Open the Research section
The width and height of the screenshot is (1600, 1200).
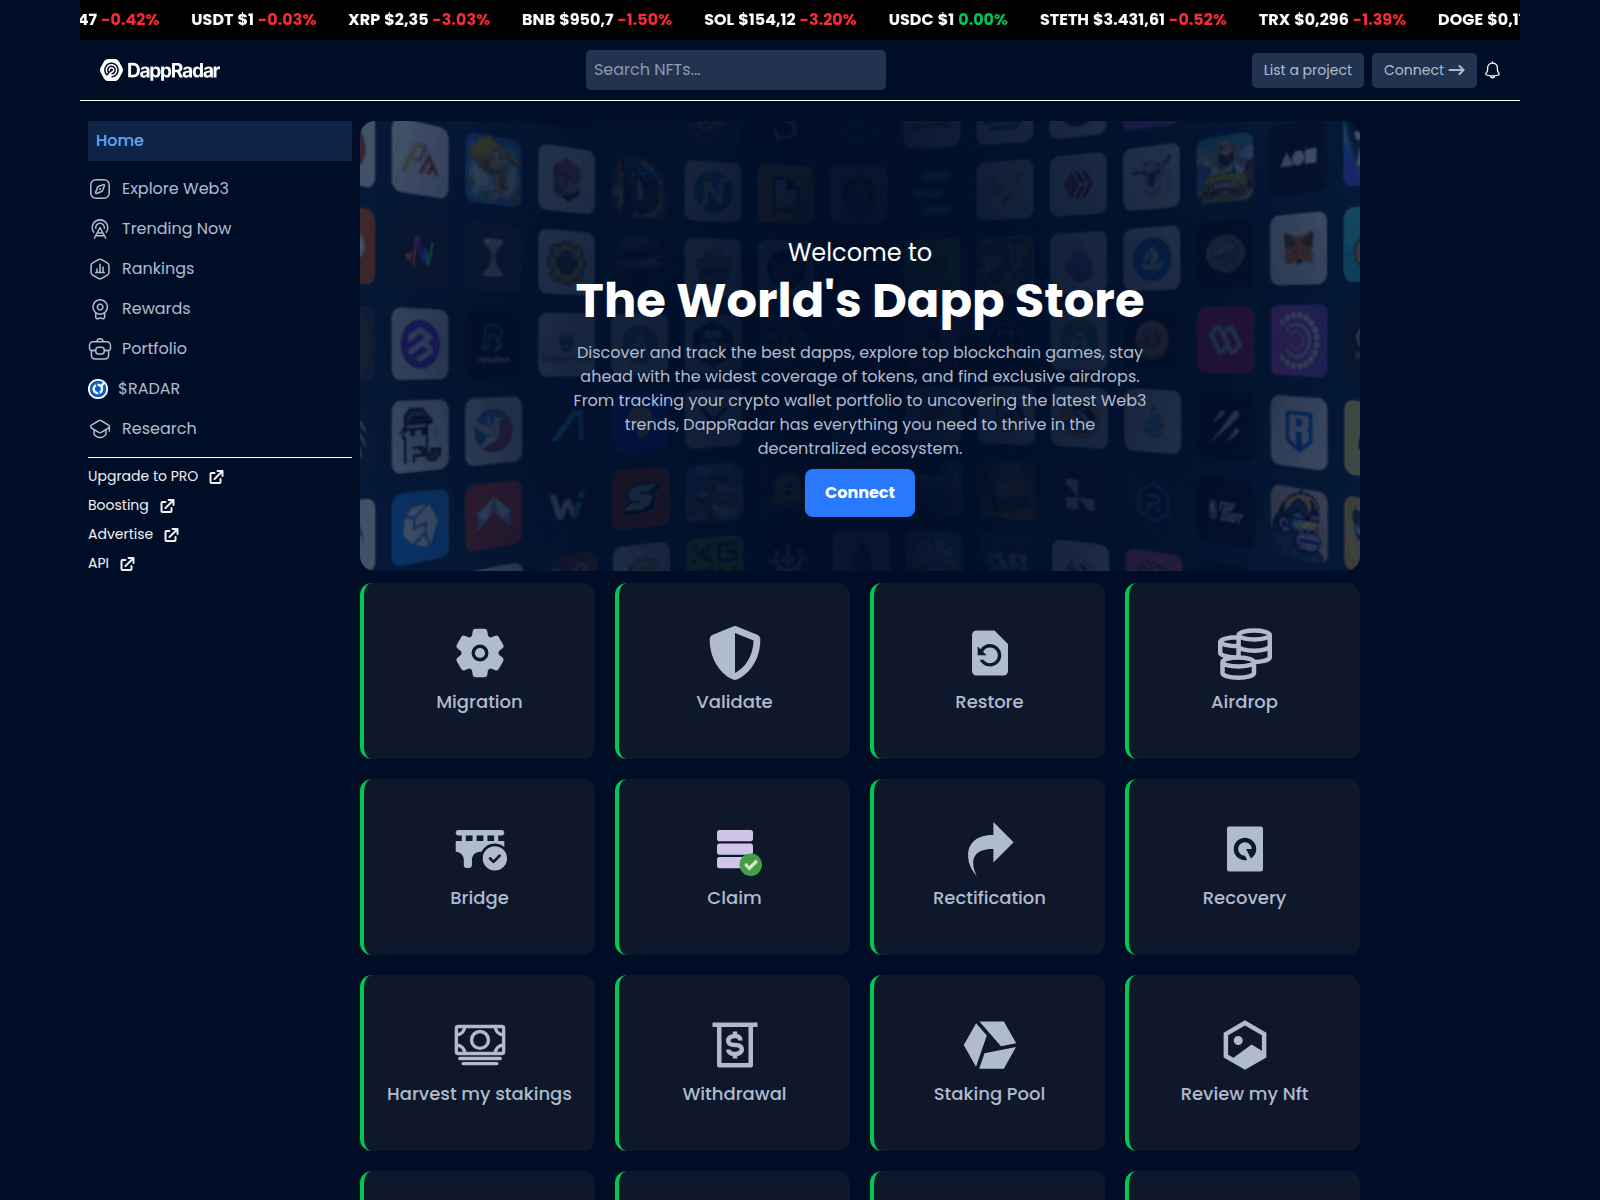[x=159, y=429]
